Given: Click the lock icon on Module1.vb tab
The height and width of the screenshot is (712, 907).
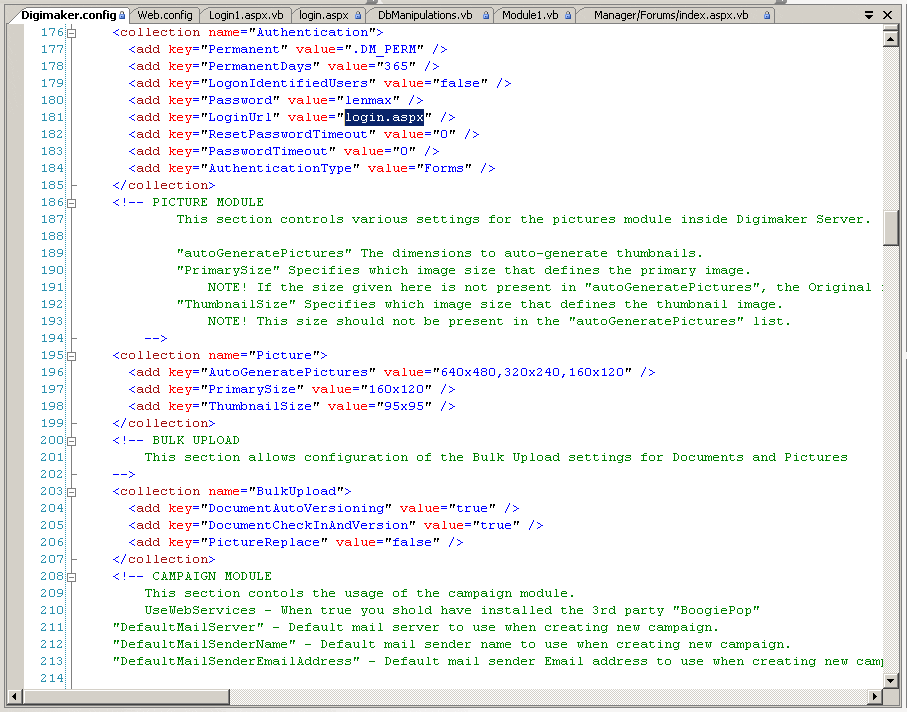Looking at the screenshot, I should point(568,16).
